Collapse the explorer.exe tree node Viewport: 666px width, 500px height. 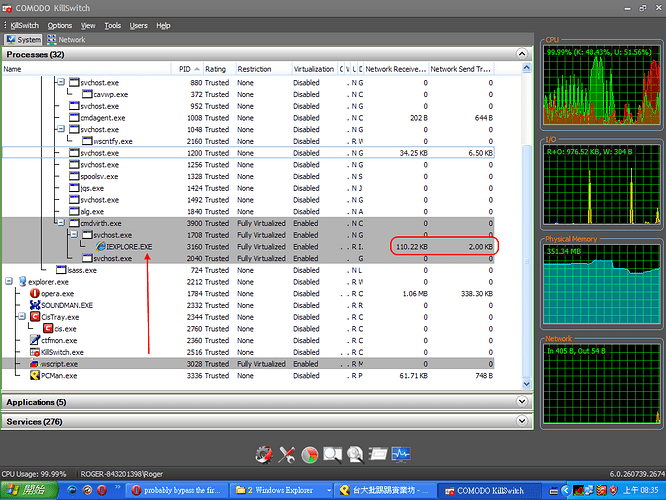tap(9, 281)
